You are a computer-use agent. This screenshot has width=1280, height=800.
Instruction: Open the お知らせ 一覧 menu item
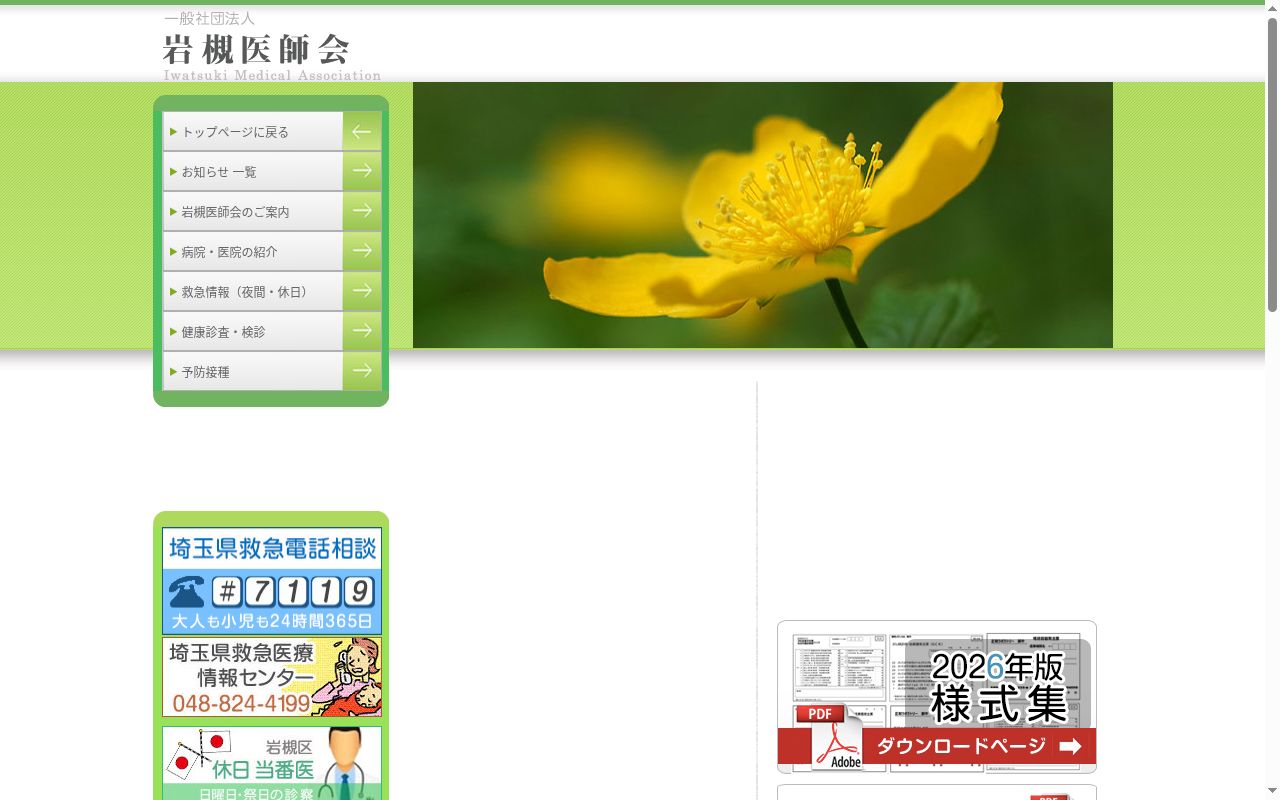tap(272, 171)
